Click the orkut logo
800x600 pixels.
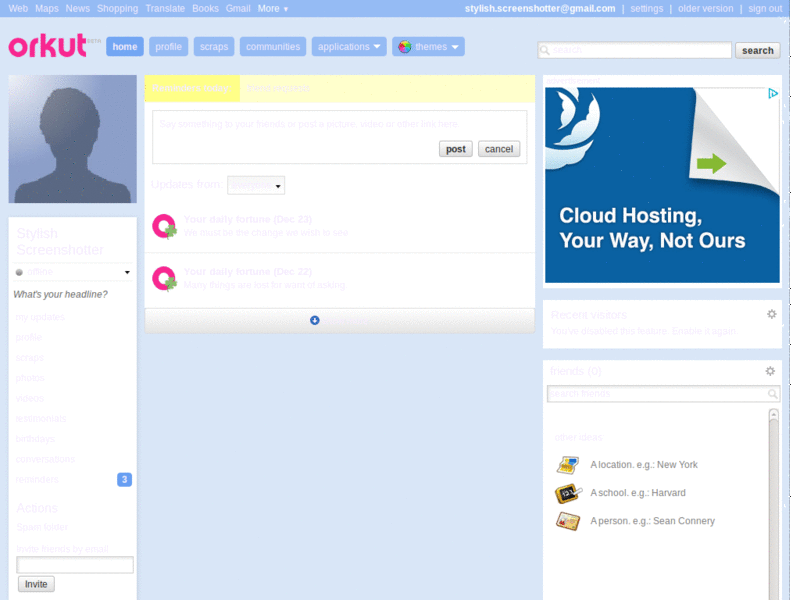click(47, 46)
